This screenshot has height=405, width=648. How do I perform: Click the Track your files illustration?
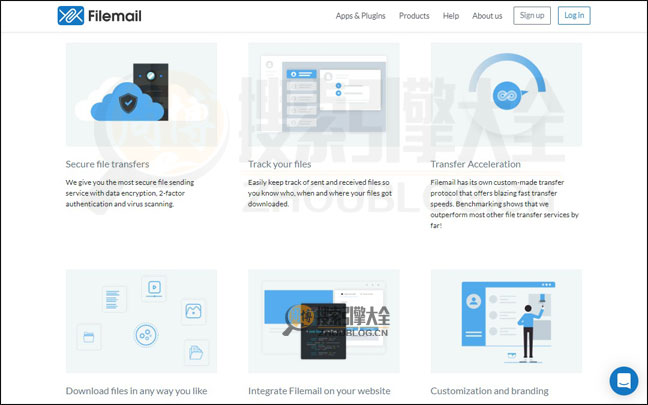(x=324, y=94)
